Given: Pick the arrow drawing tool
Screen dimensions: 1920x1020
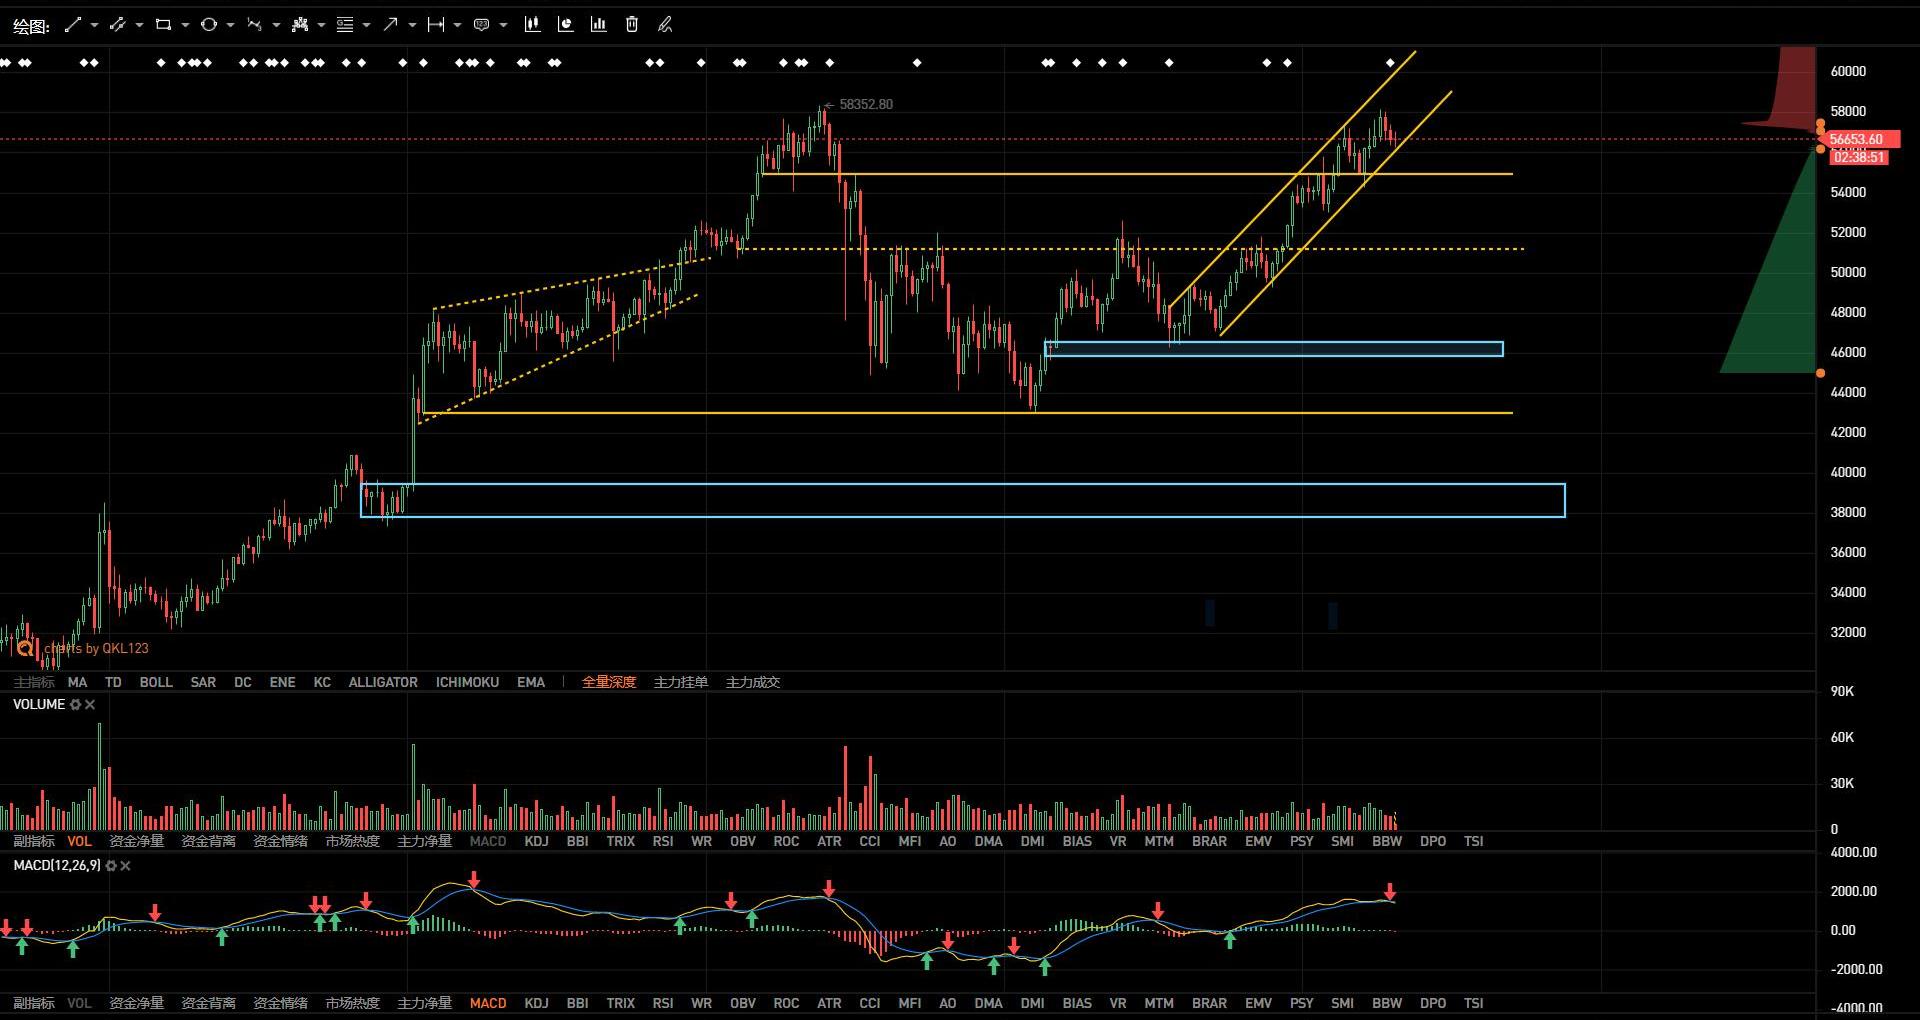Looking at the screenshot, I should click(390, 25).
